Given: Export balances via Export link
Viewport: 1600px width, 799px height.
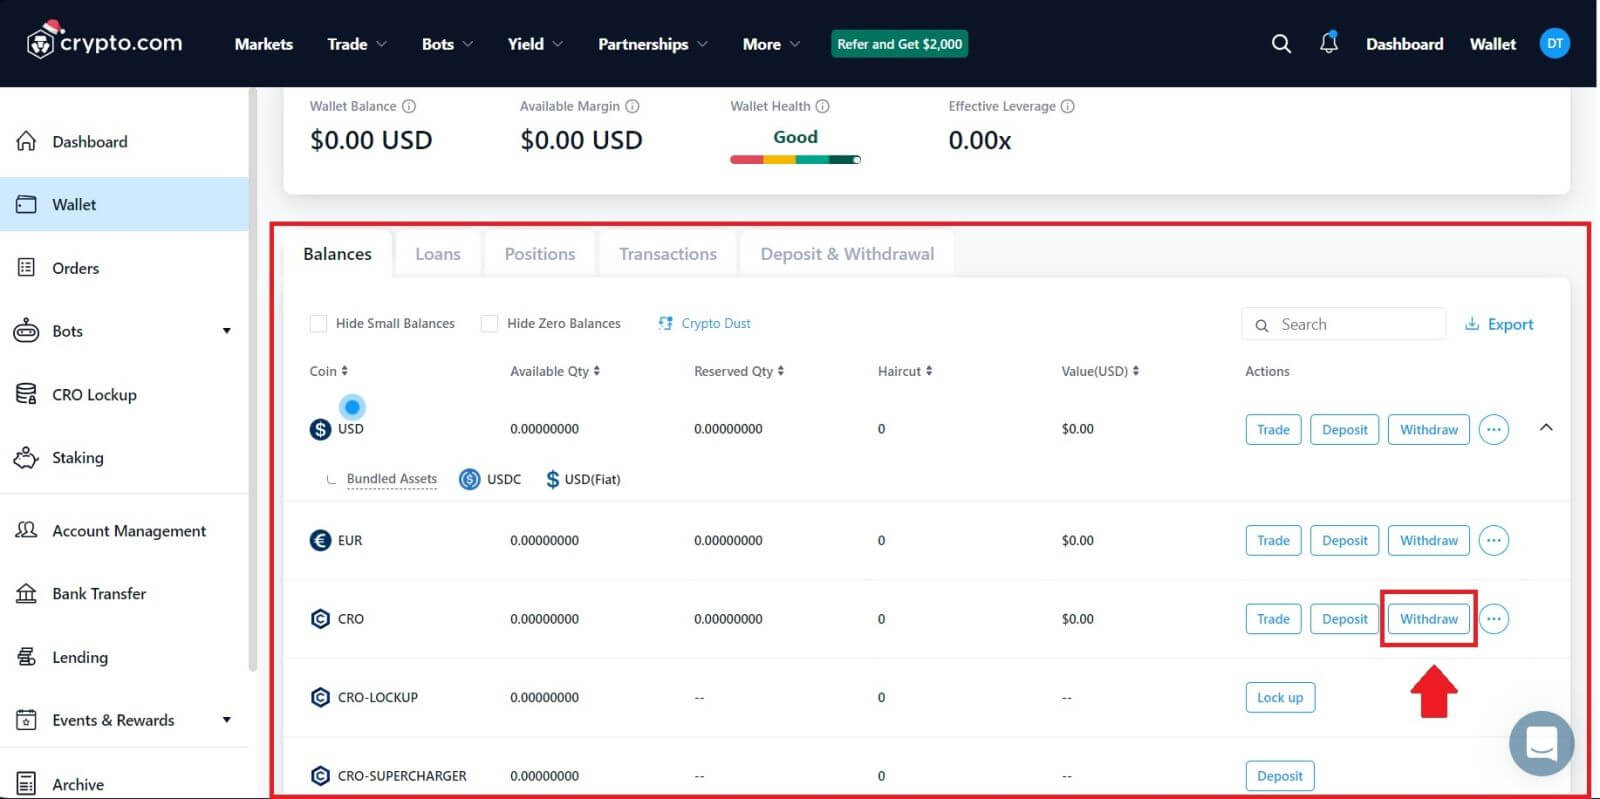Looking at the screenshot, I should tap(1499, 324).
